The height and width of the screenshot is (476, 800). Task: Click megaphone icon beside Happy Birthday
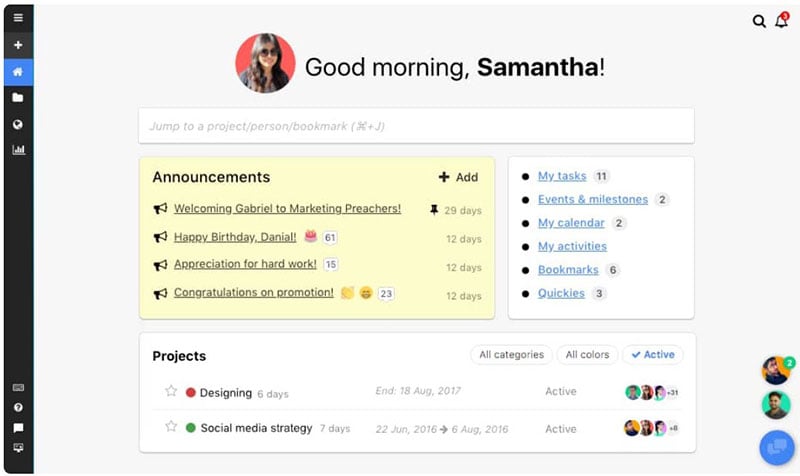click(160, 237)
